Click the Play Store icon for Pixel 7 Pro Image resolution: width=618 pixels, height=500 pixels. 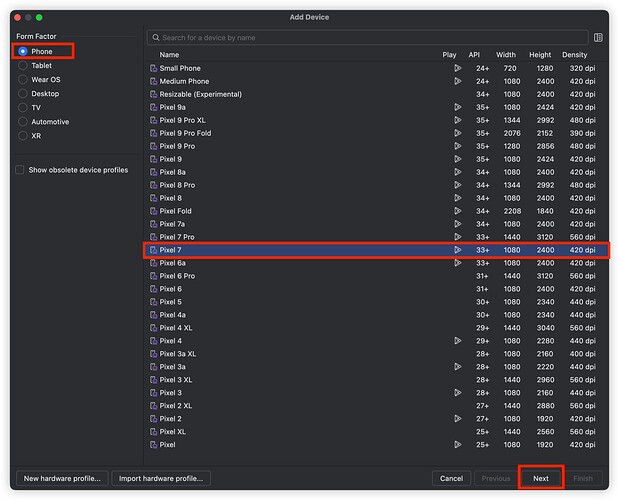click(x=457, y=237)
